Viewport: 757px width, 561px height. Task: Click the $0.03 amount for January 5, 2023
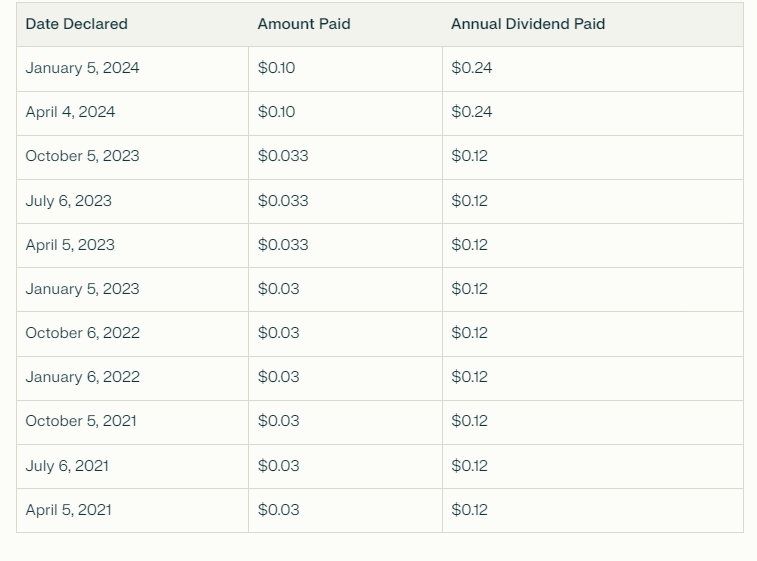[x=279, y=289]
